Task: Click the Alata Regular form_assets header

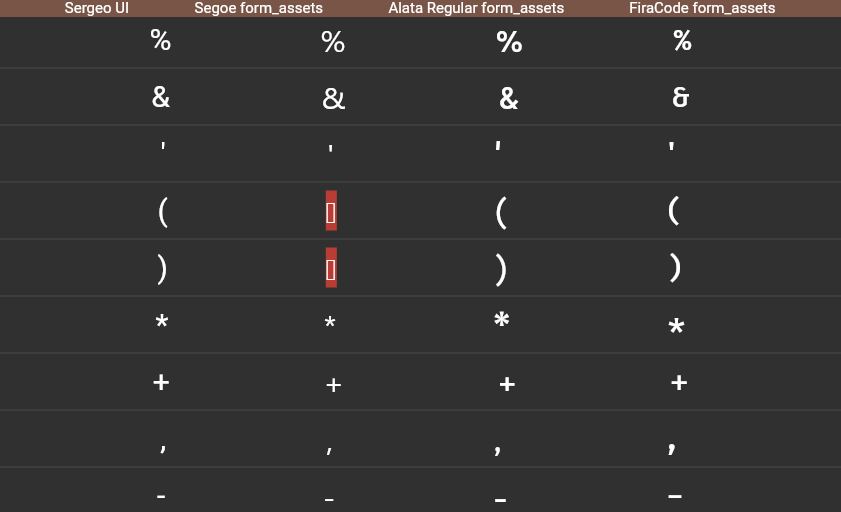Action: coord(476,8)
